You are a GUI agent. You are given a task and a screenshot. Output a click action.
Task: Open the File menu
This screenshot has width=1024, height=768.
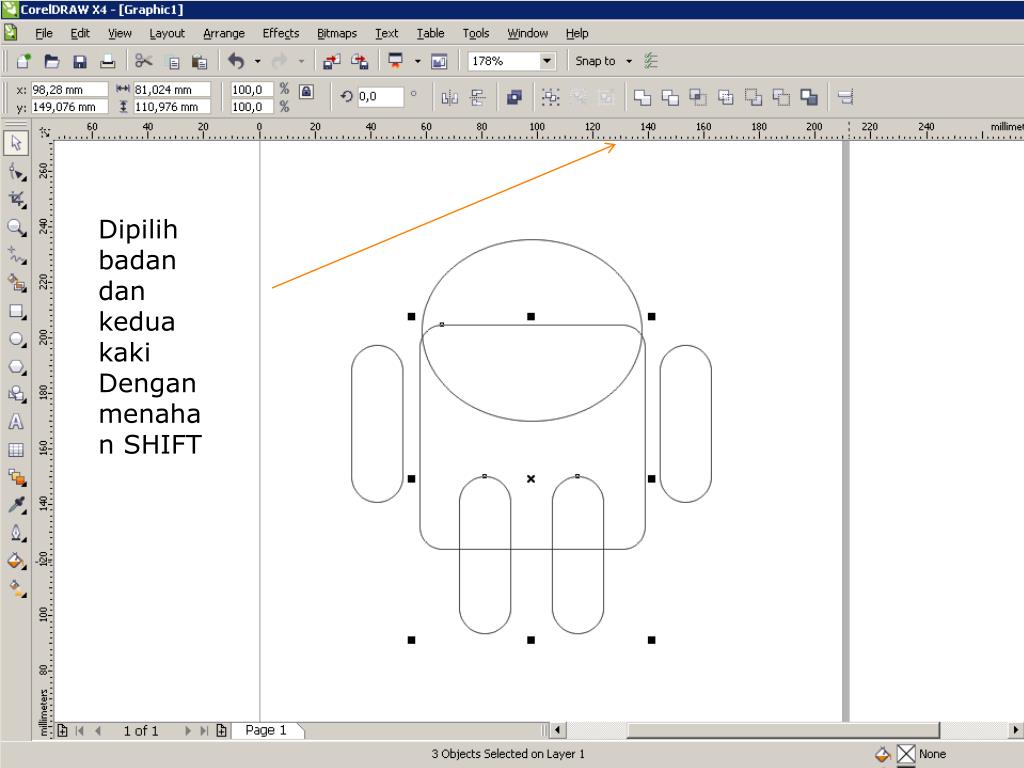(x=44, y=33)
